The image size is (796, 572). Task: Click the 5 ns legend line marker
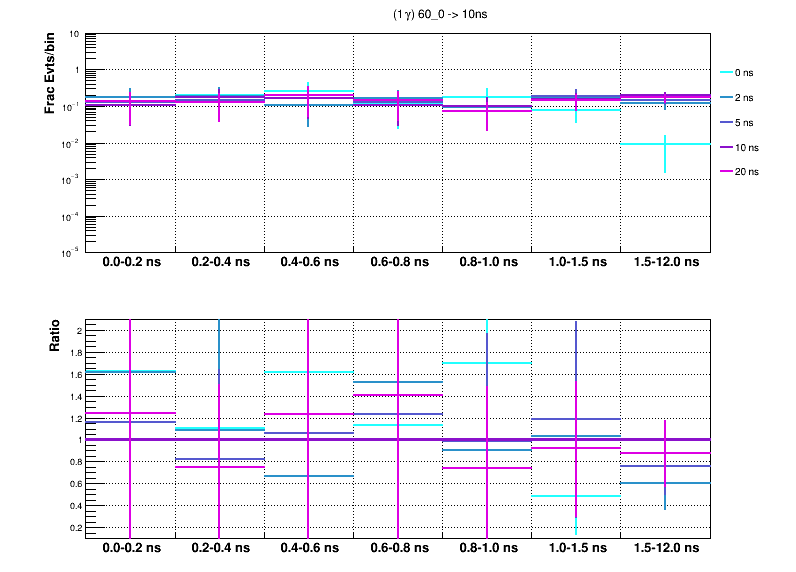[727, 122]
